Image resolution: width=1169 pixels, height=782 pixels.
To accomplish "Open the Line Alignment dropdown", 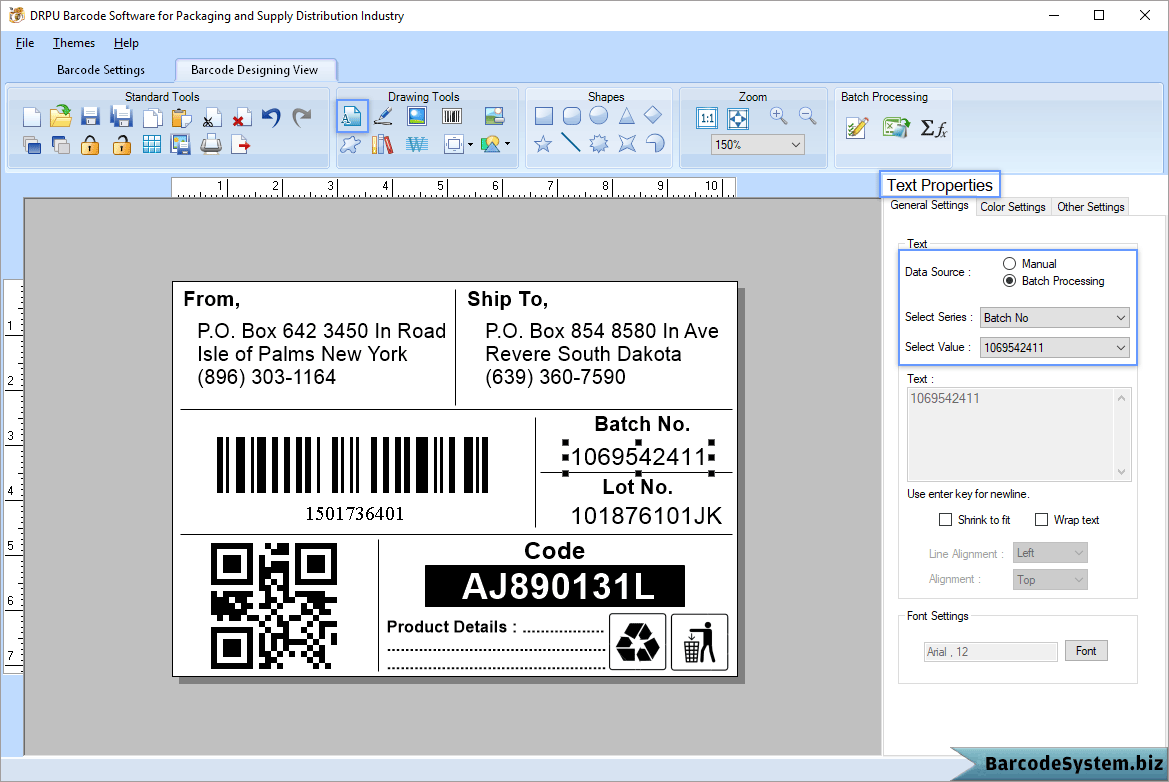I will pyautogui.click(x=1050, y=553).
